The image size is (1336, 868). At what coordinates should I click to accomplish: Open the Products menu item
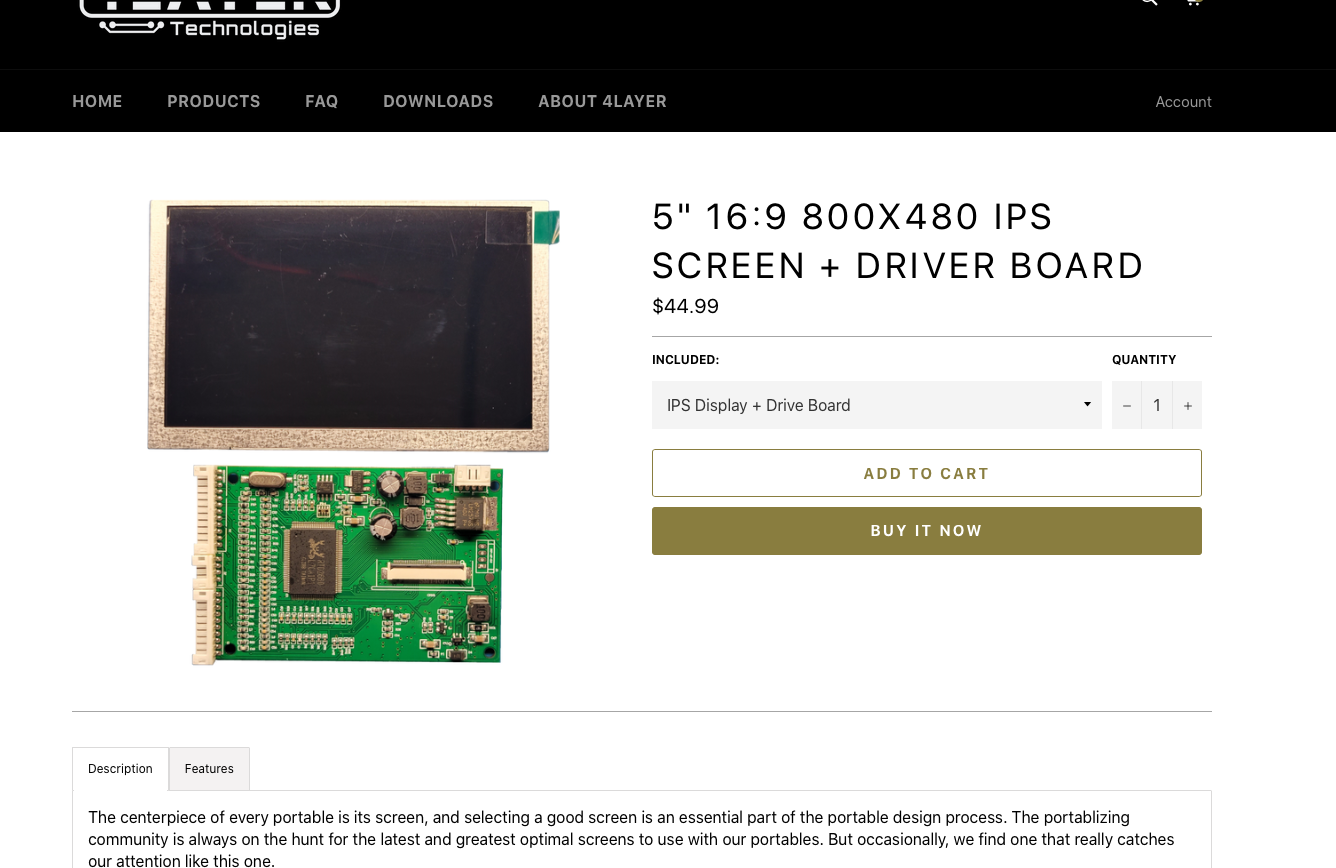(x=214, y=101)
